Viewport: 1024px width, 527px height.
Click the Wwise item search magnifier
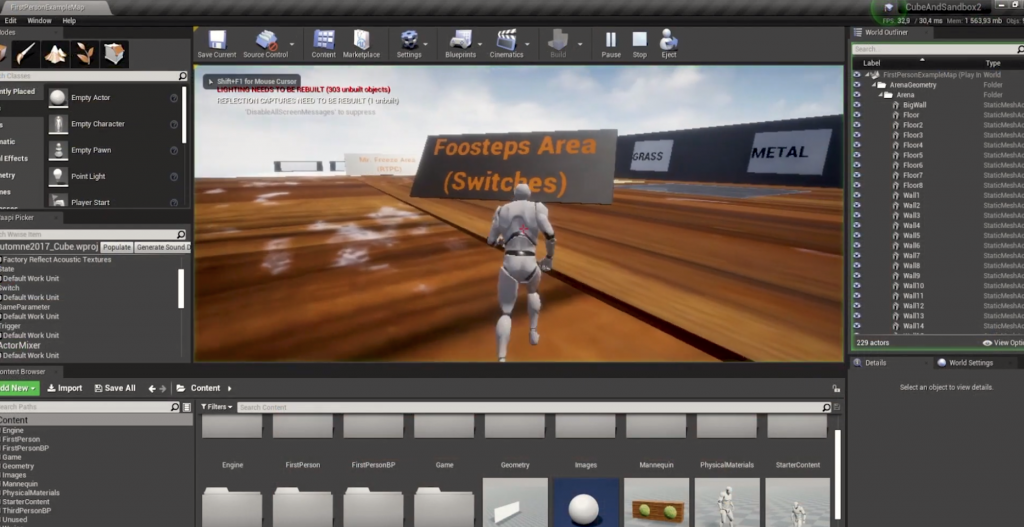pos(181,234)
